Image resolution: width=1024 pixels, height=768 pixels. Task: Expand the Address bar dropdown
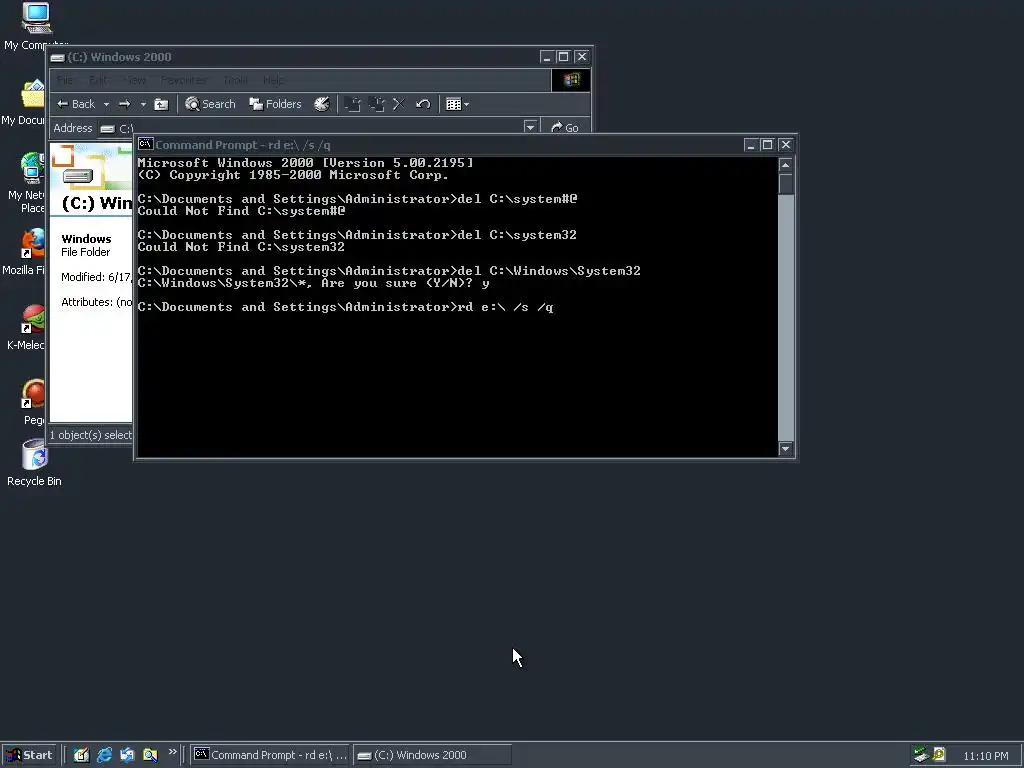pos(530,127)
